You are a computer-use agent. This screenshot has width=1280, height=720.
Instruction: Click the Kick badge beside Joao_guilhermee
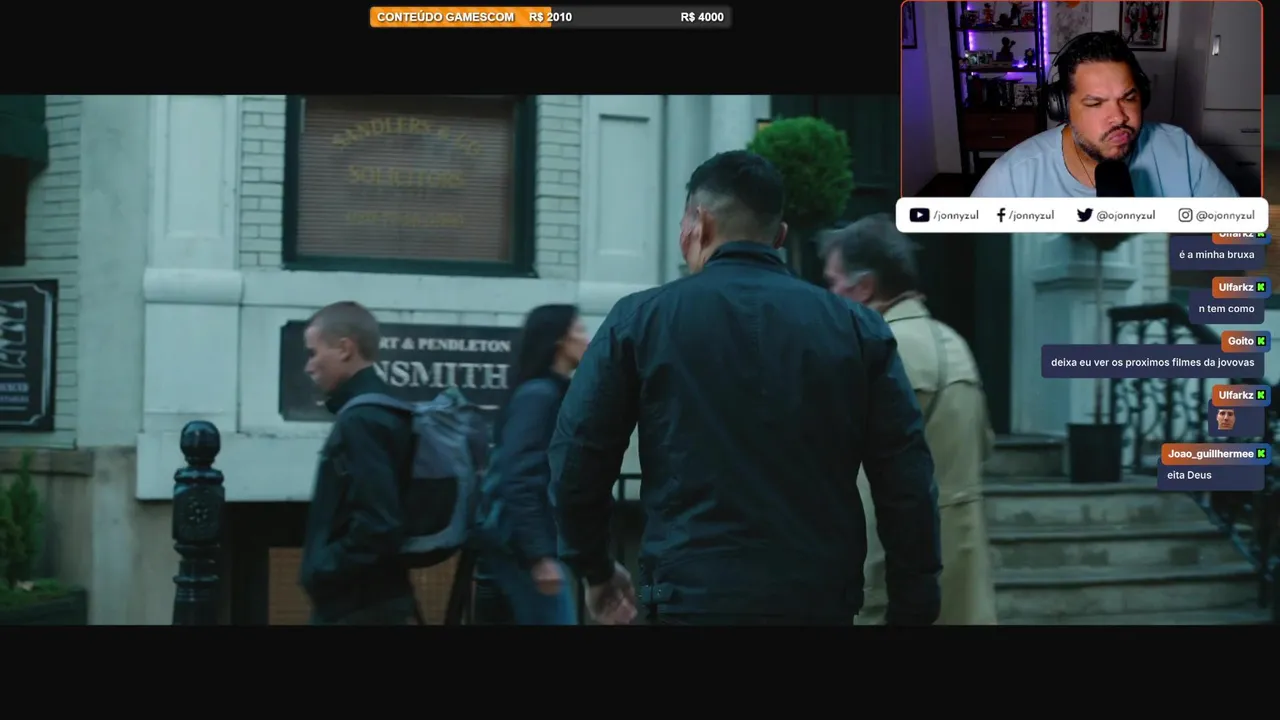[x=1261, y=454]
